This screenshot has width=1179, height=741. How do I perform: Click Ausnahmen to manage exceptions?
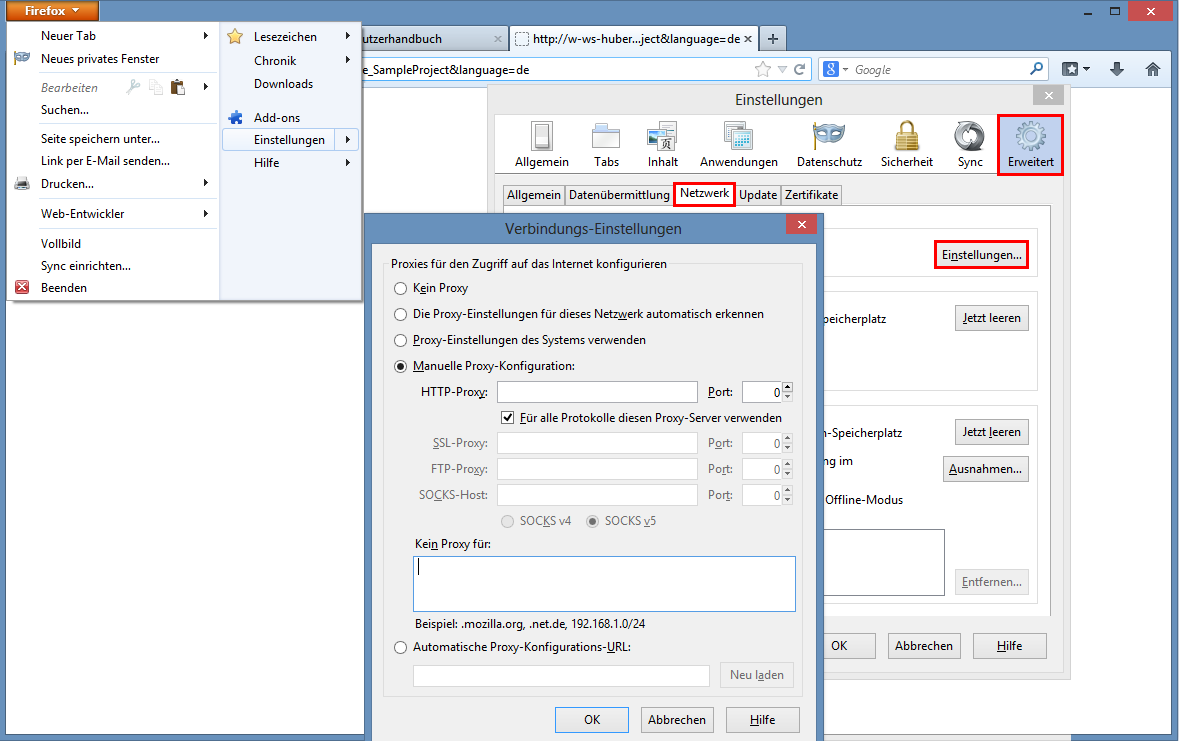985,468
